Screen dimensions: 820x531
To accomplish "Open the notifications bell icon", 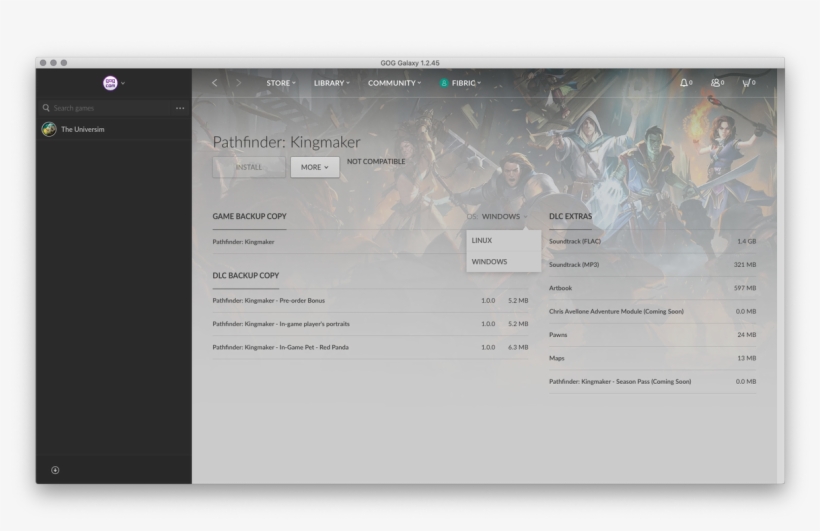I will point(684,83).
